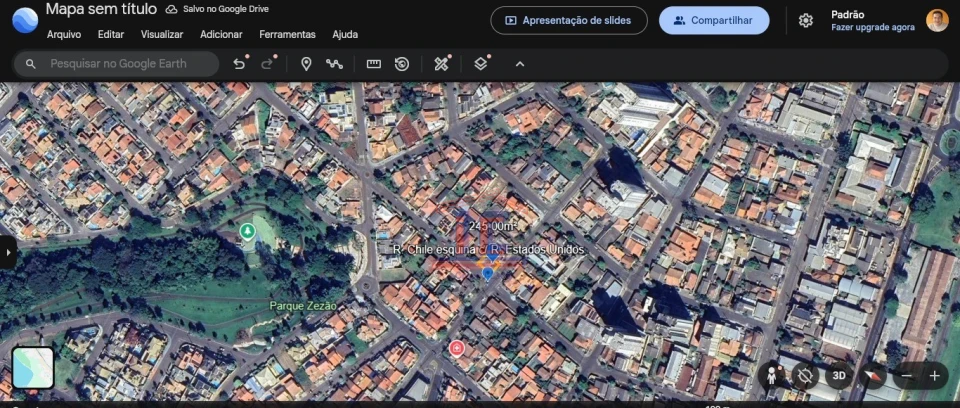Image resolution: width=960 pixels, height=408 pixels.
Task: Zoom in with the plus button
Action: 934,376
